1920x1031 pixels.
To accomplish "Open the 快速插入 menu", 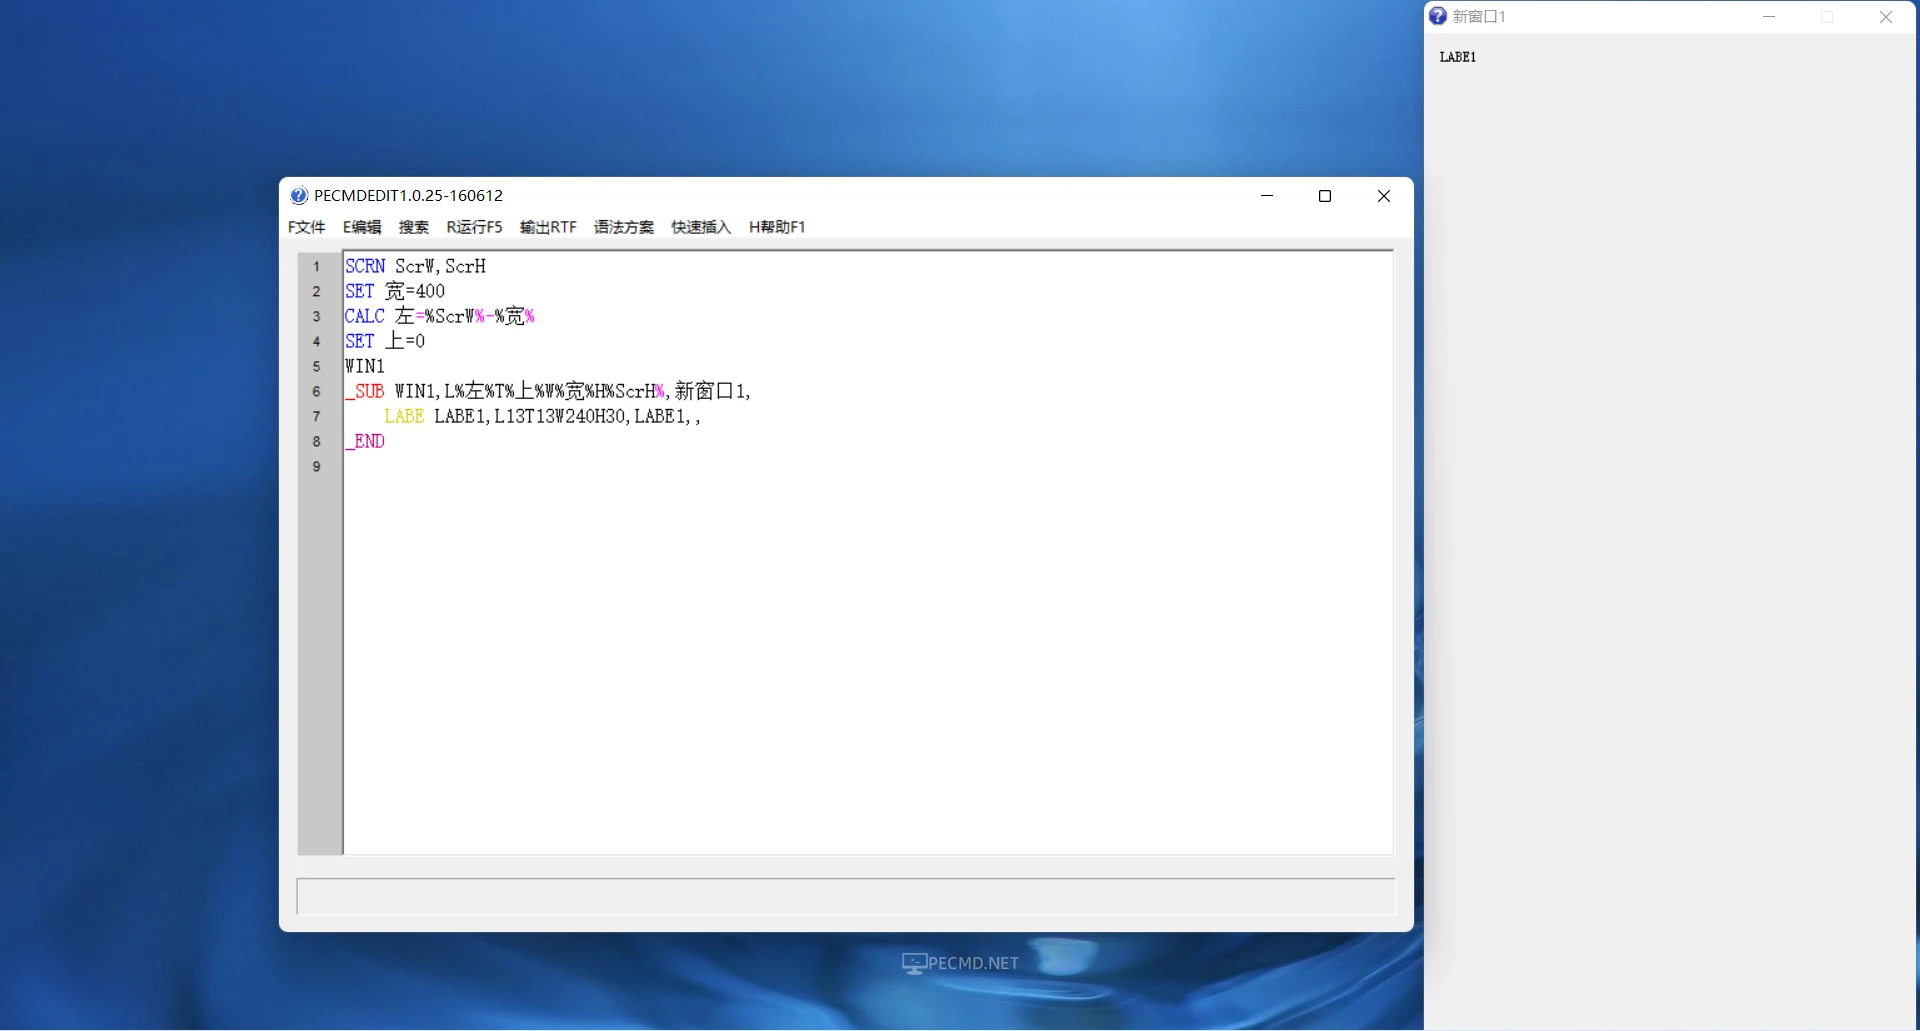I will [x=701, y=227].
